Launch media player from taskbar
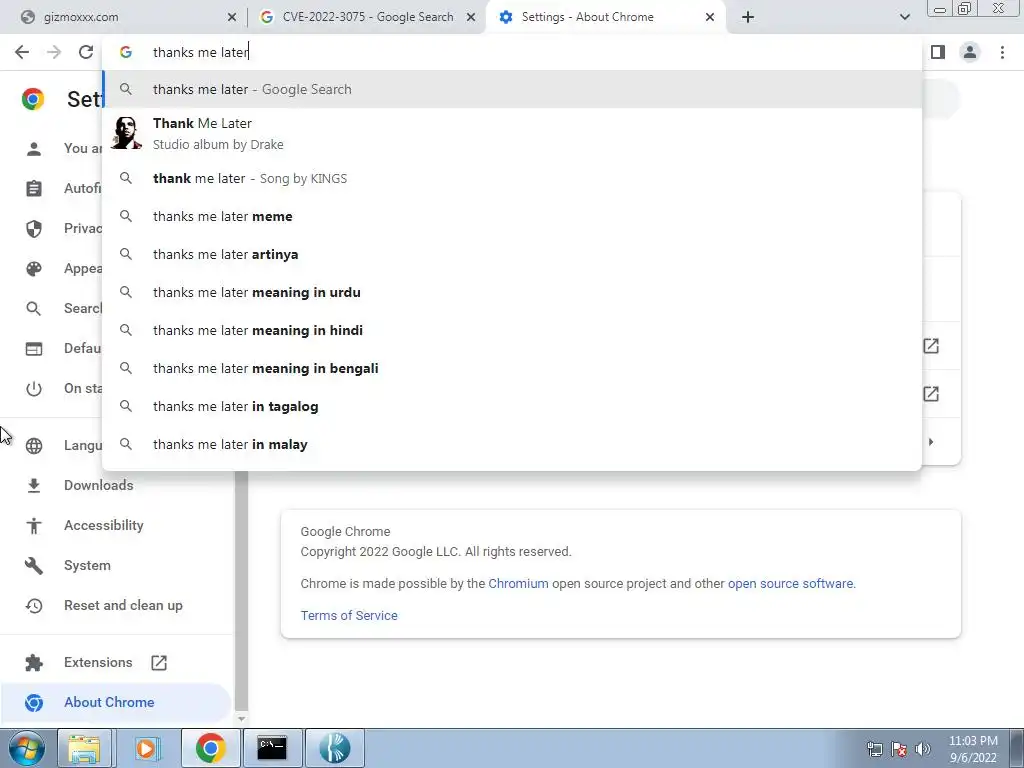1024x768 pixels. coord(146,748)
